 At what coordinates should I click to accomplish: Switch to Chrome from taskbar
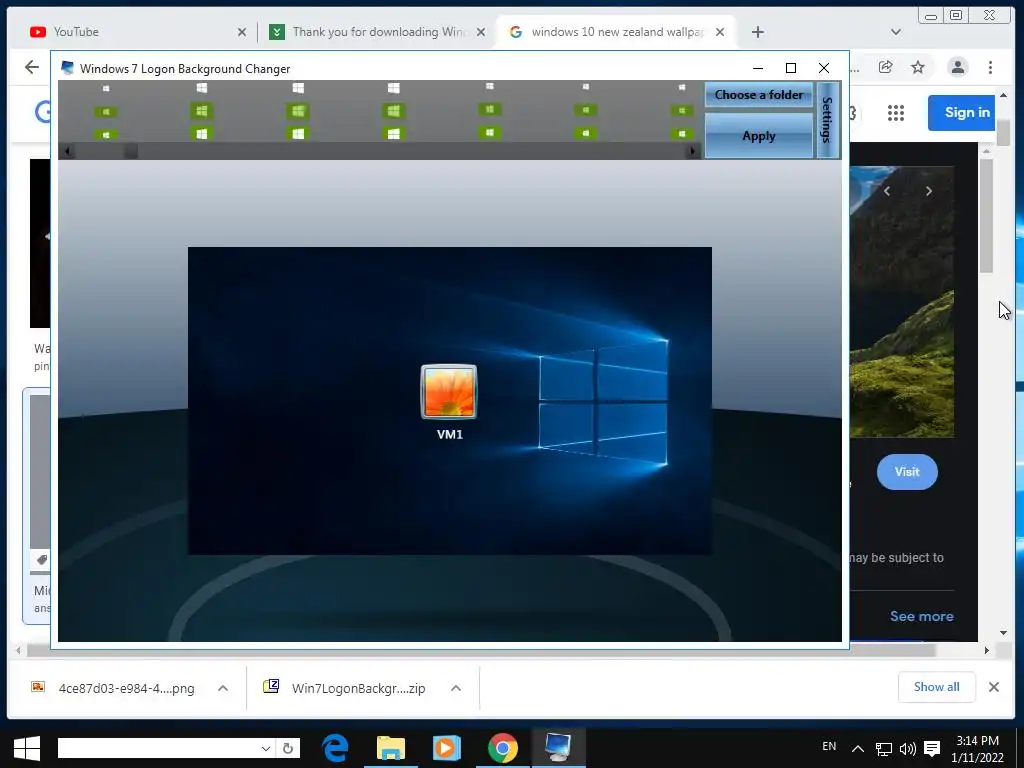[502, 748]
